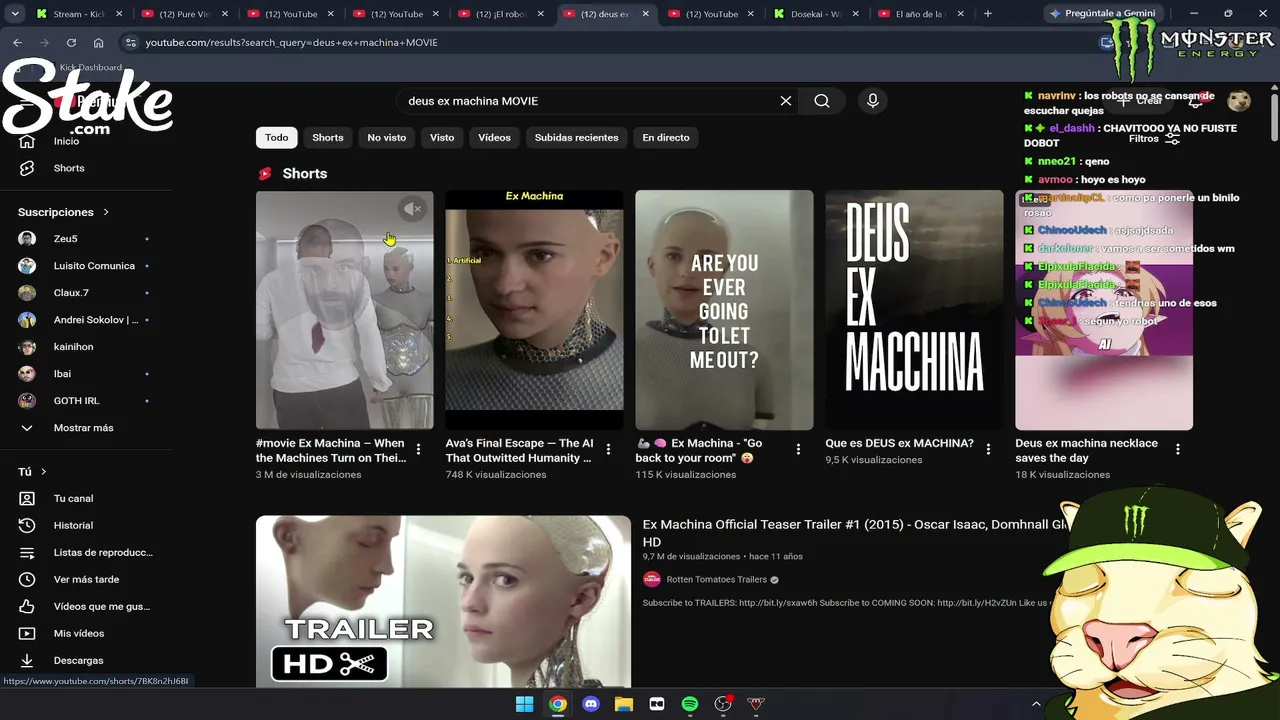
Task: Click the magnifier search button
Action: click(x=822, y=101)
